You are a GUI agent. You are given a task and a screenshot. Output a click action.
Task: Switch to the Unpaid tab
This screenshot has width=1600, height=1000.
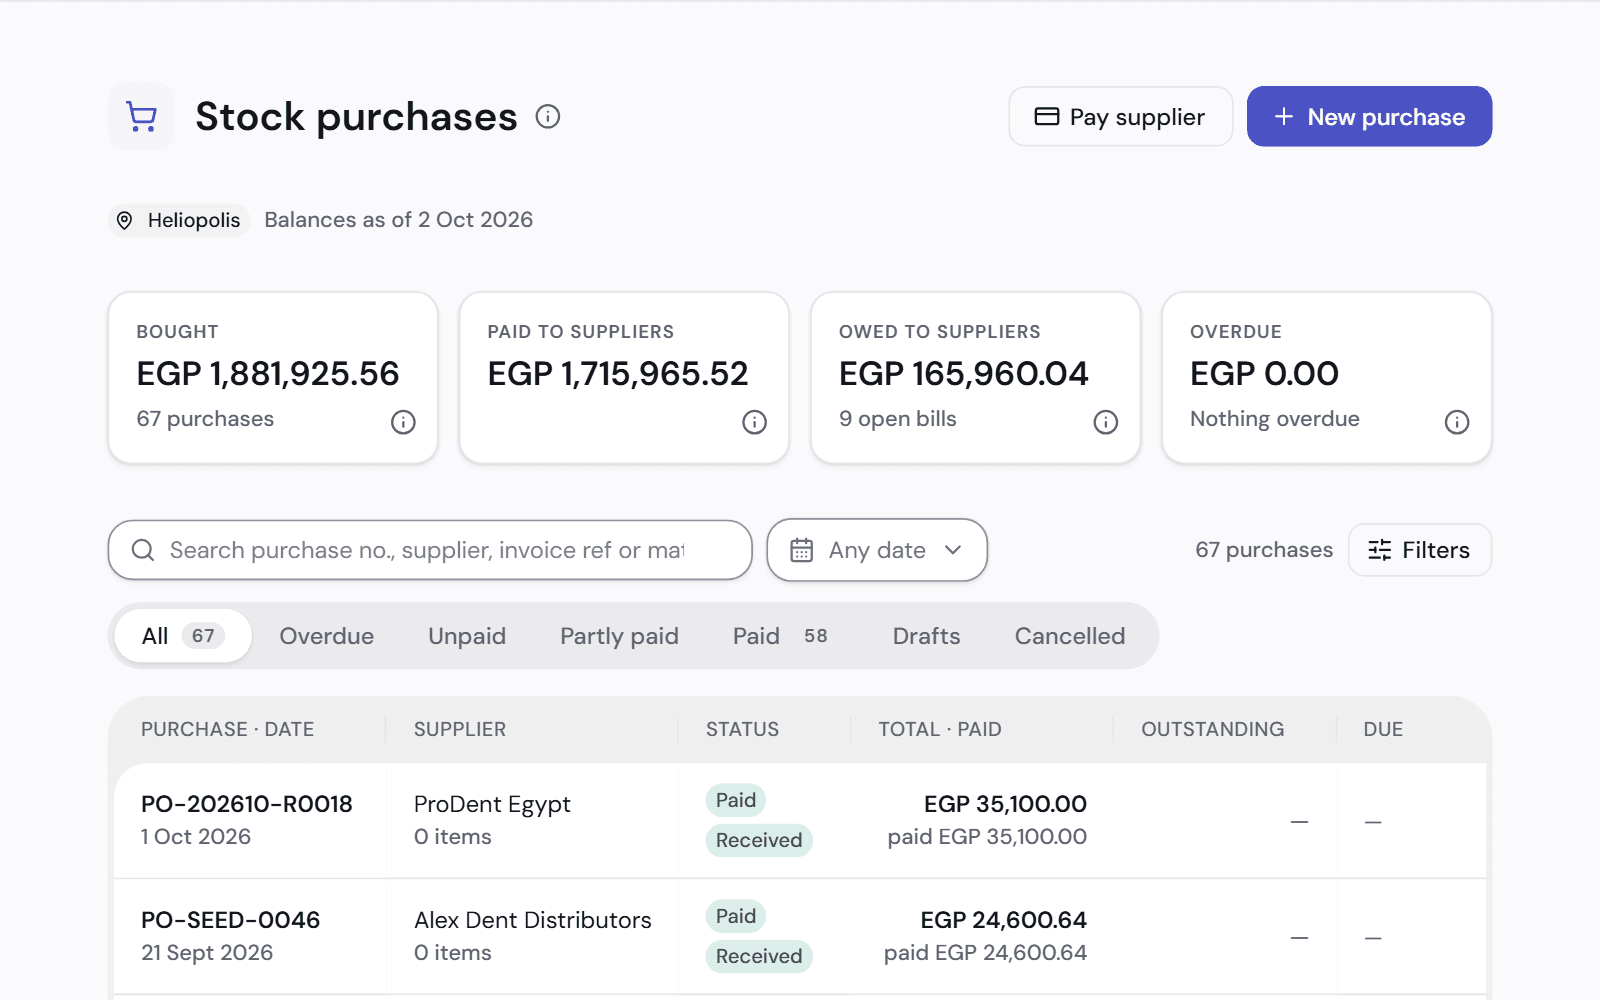pos(467,636)
